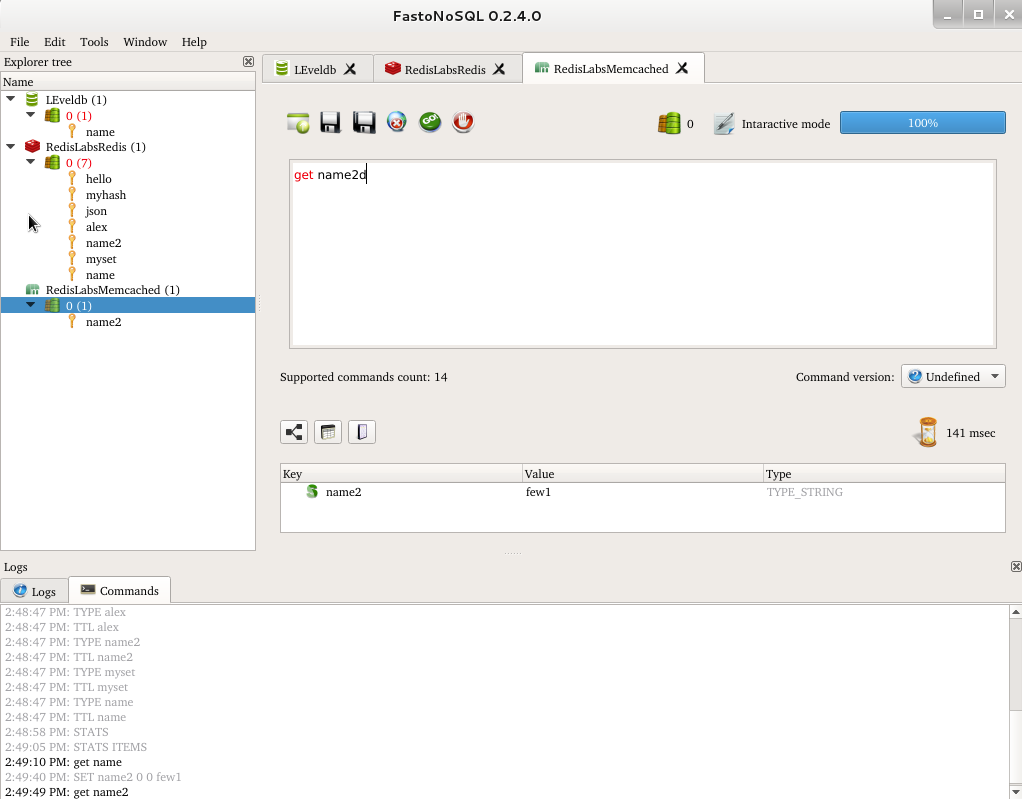The height and width of the screenshot is (799, 1022).
Task: Close the RedisLabsMemcached tab with its X
Action: (x=682, y=68)
